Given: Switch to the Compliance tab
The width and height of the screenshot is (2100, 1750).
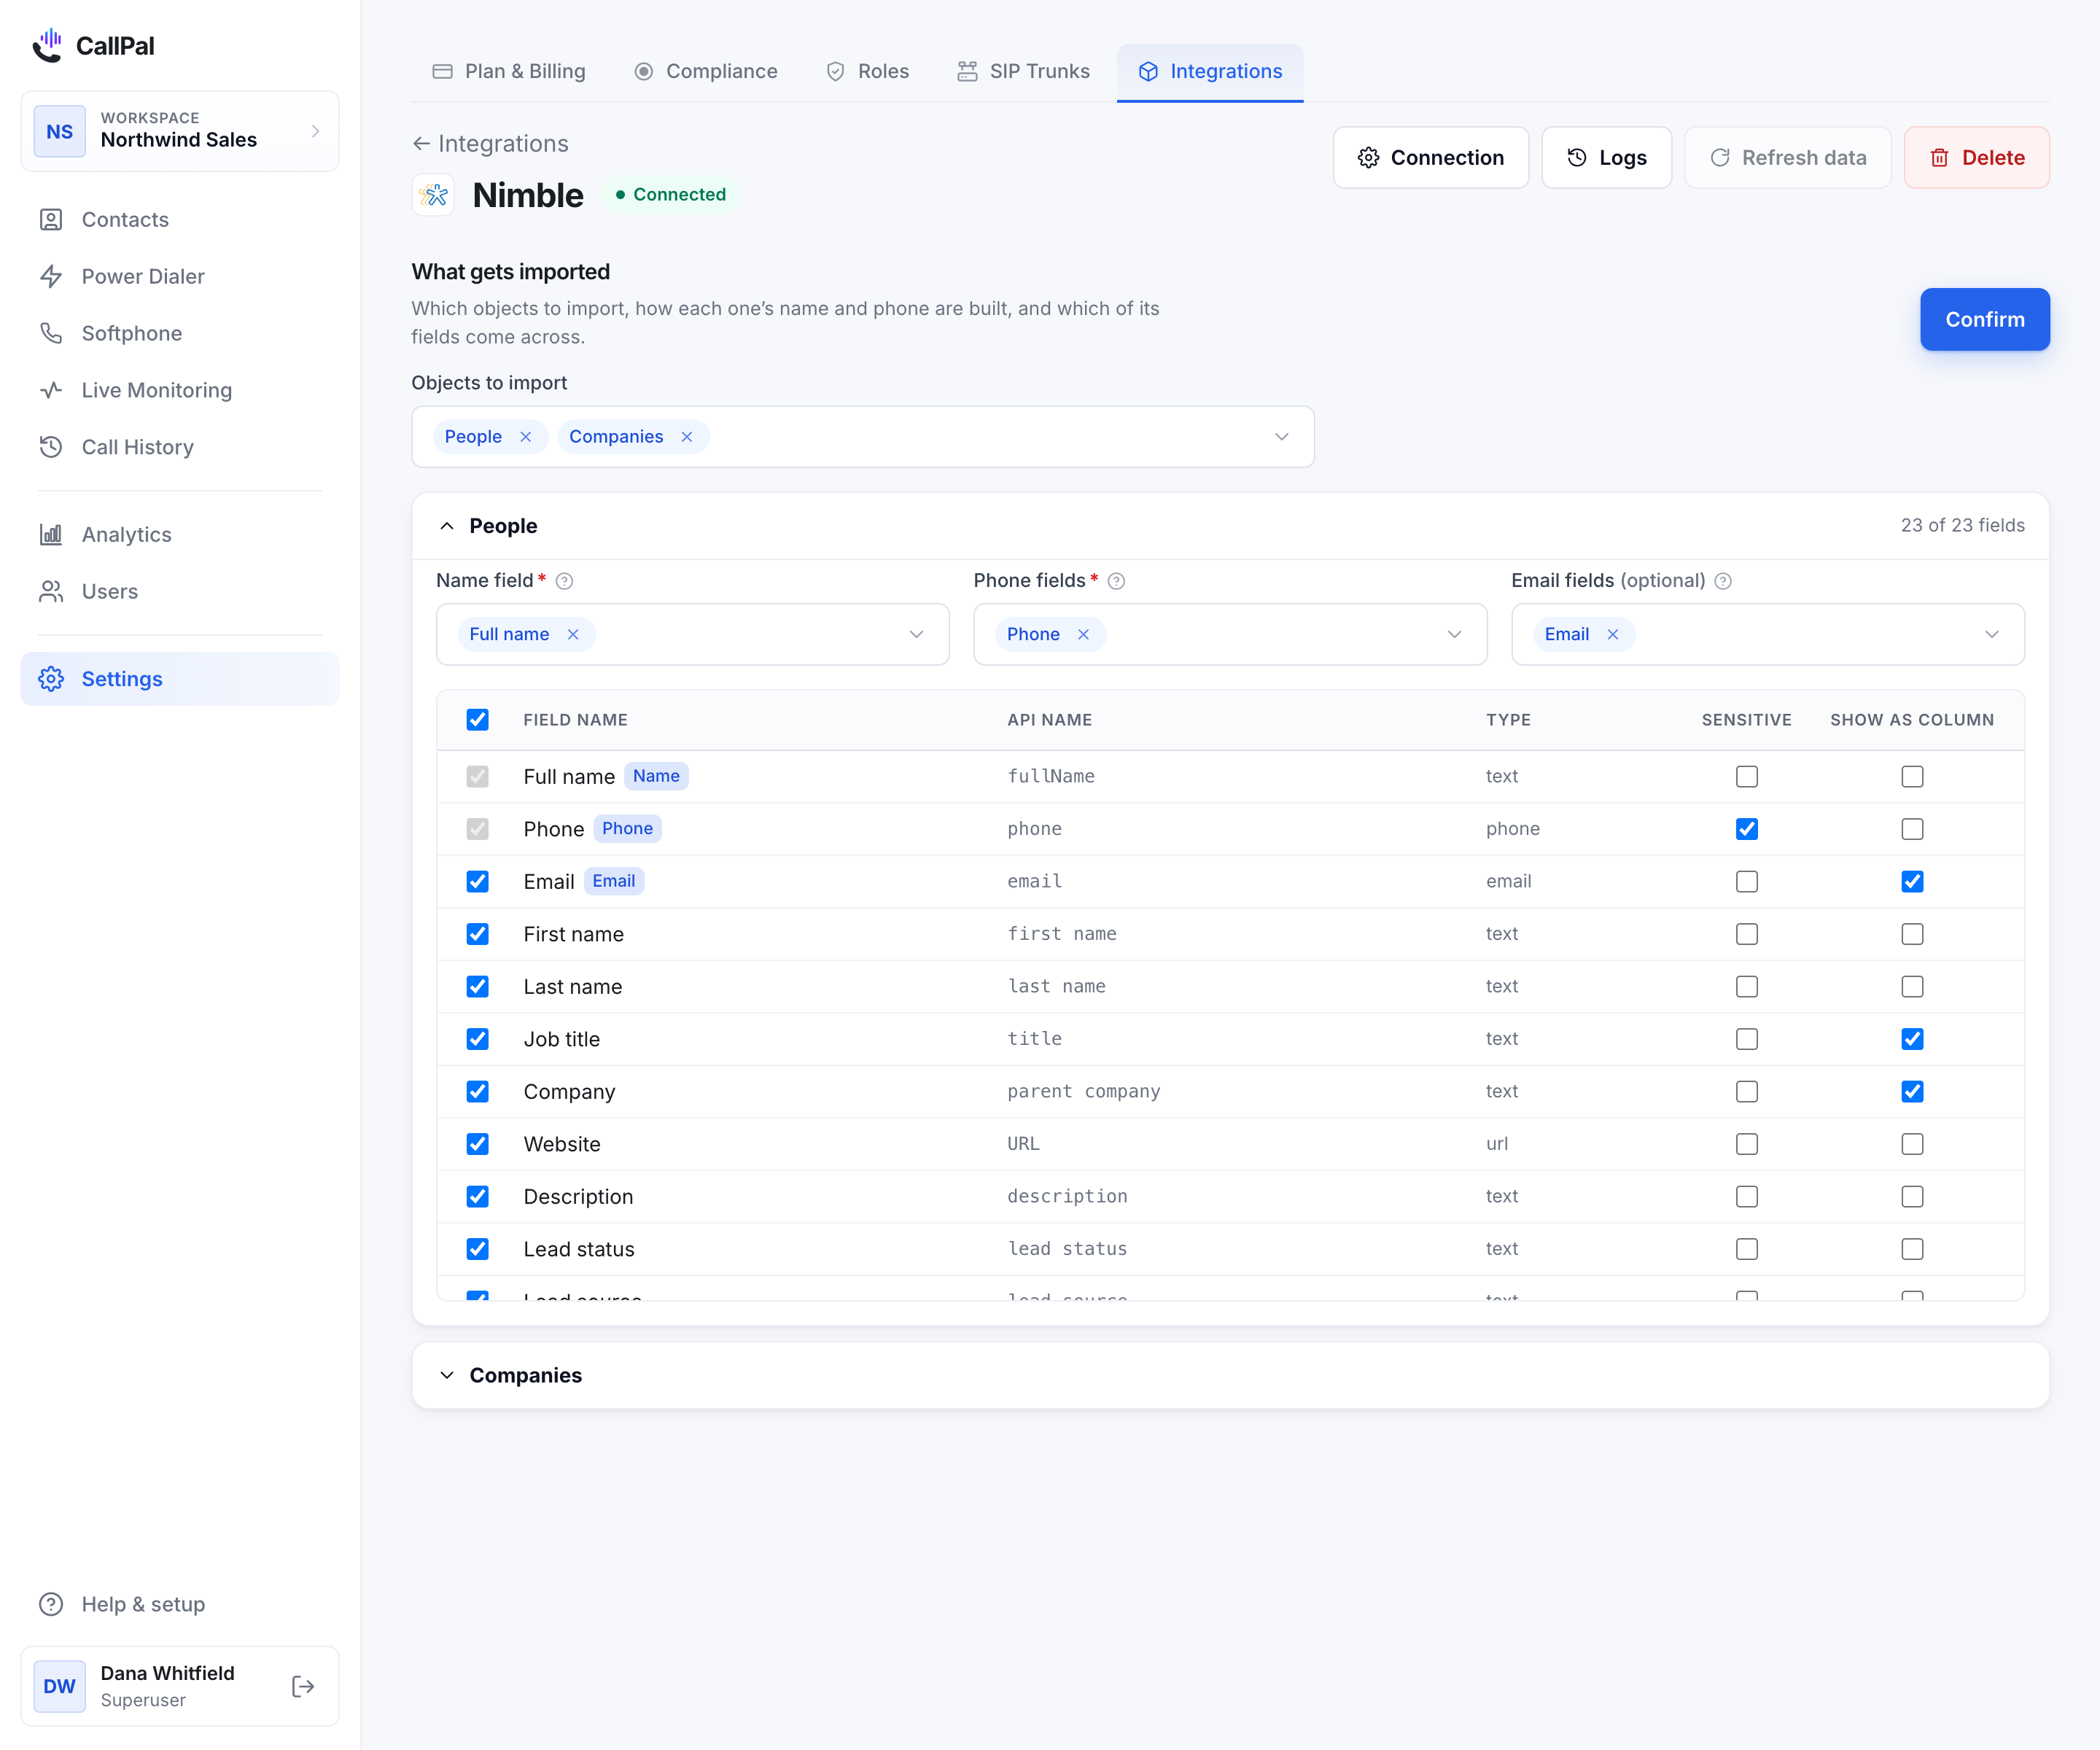Looking at the screenshot, I should [706, 71].
